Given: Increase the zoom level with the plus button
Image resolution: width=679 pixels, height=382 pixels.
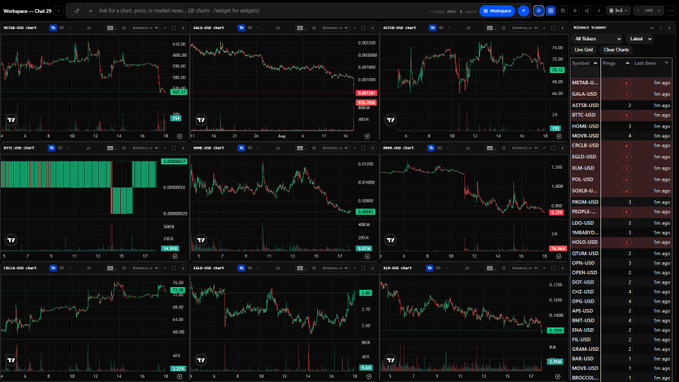Looking at the screenshot, I should (x=659, y=11).
